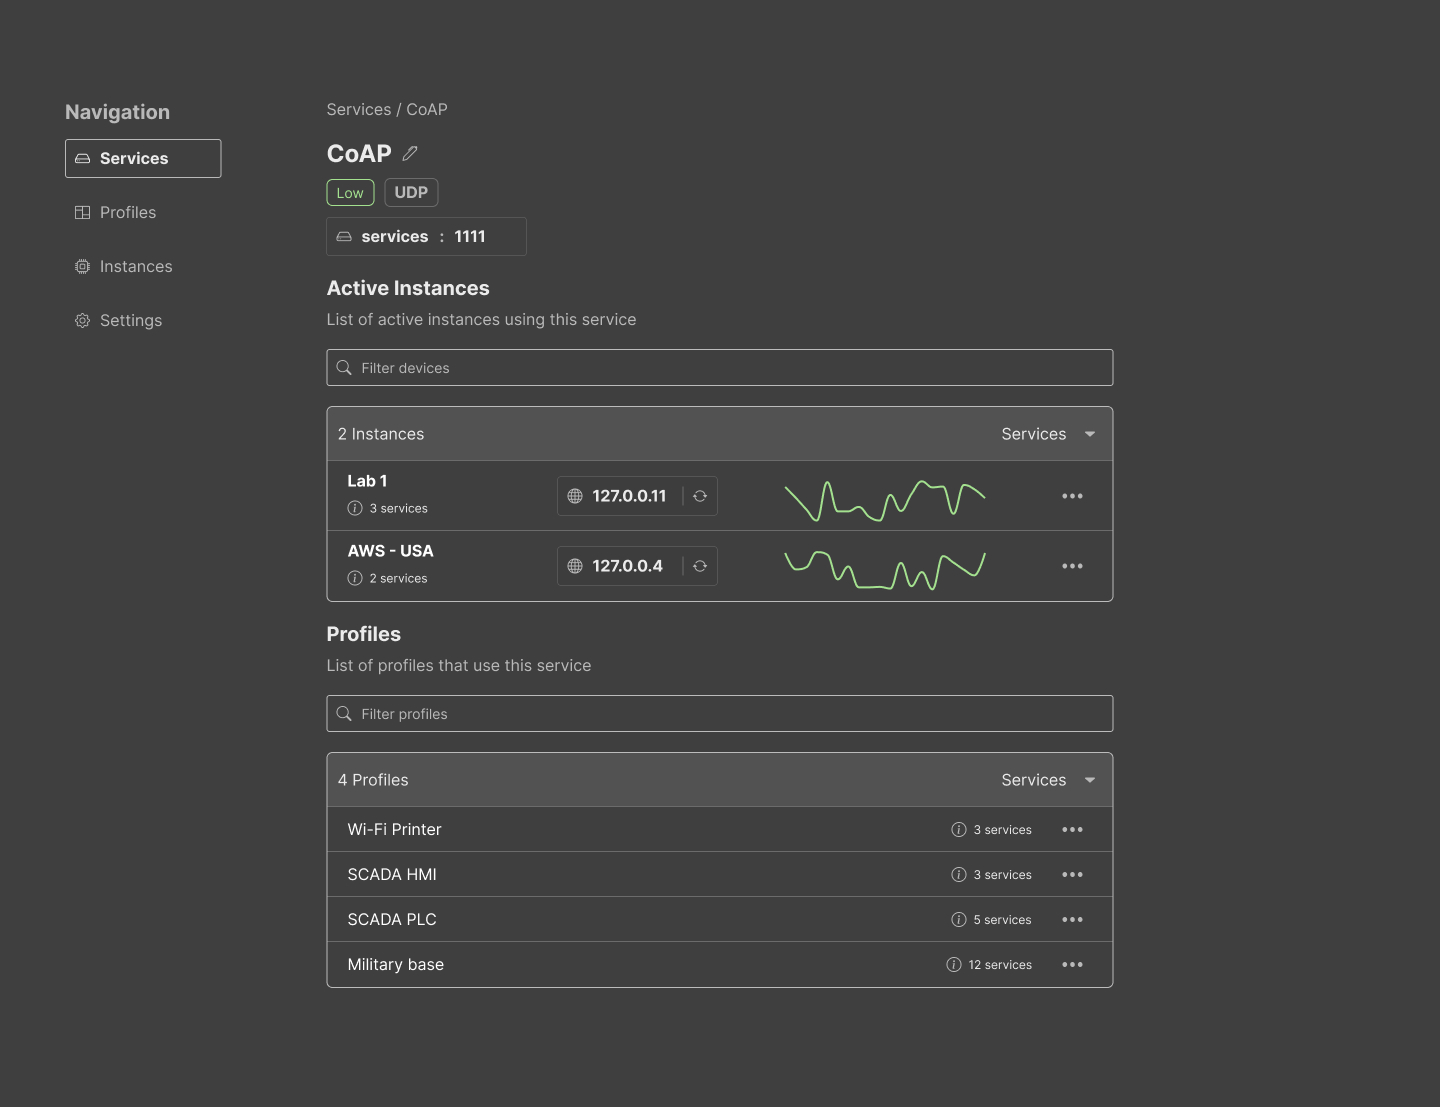Click info icon on SCADA HMI row
The height and width of the screenshot is (1107, 1440).
(x=959, y=875)
